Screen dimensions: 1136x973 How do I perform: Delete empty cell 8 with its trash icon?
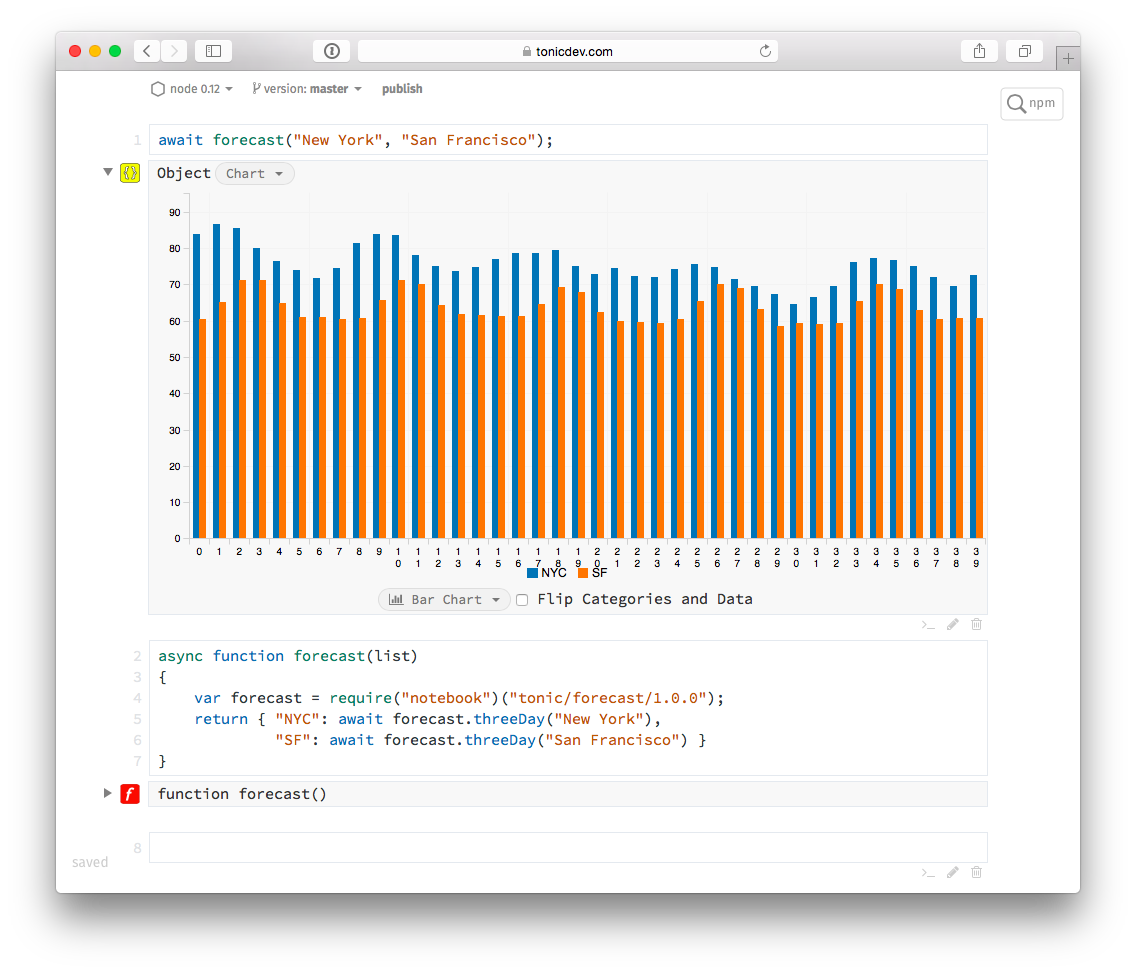point(977,872)
